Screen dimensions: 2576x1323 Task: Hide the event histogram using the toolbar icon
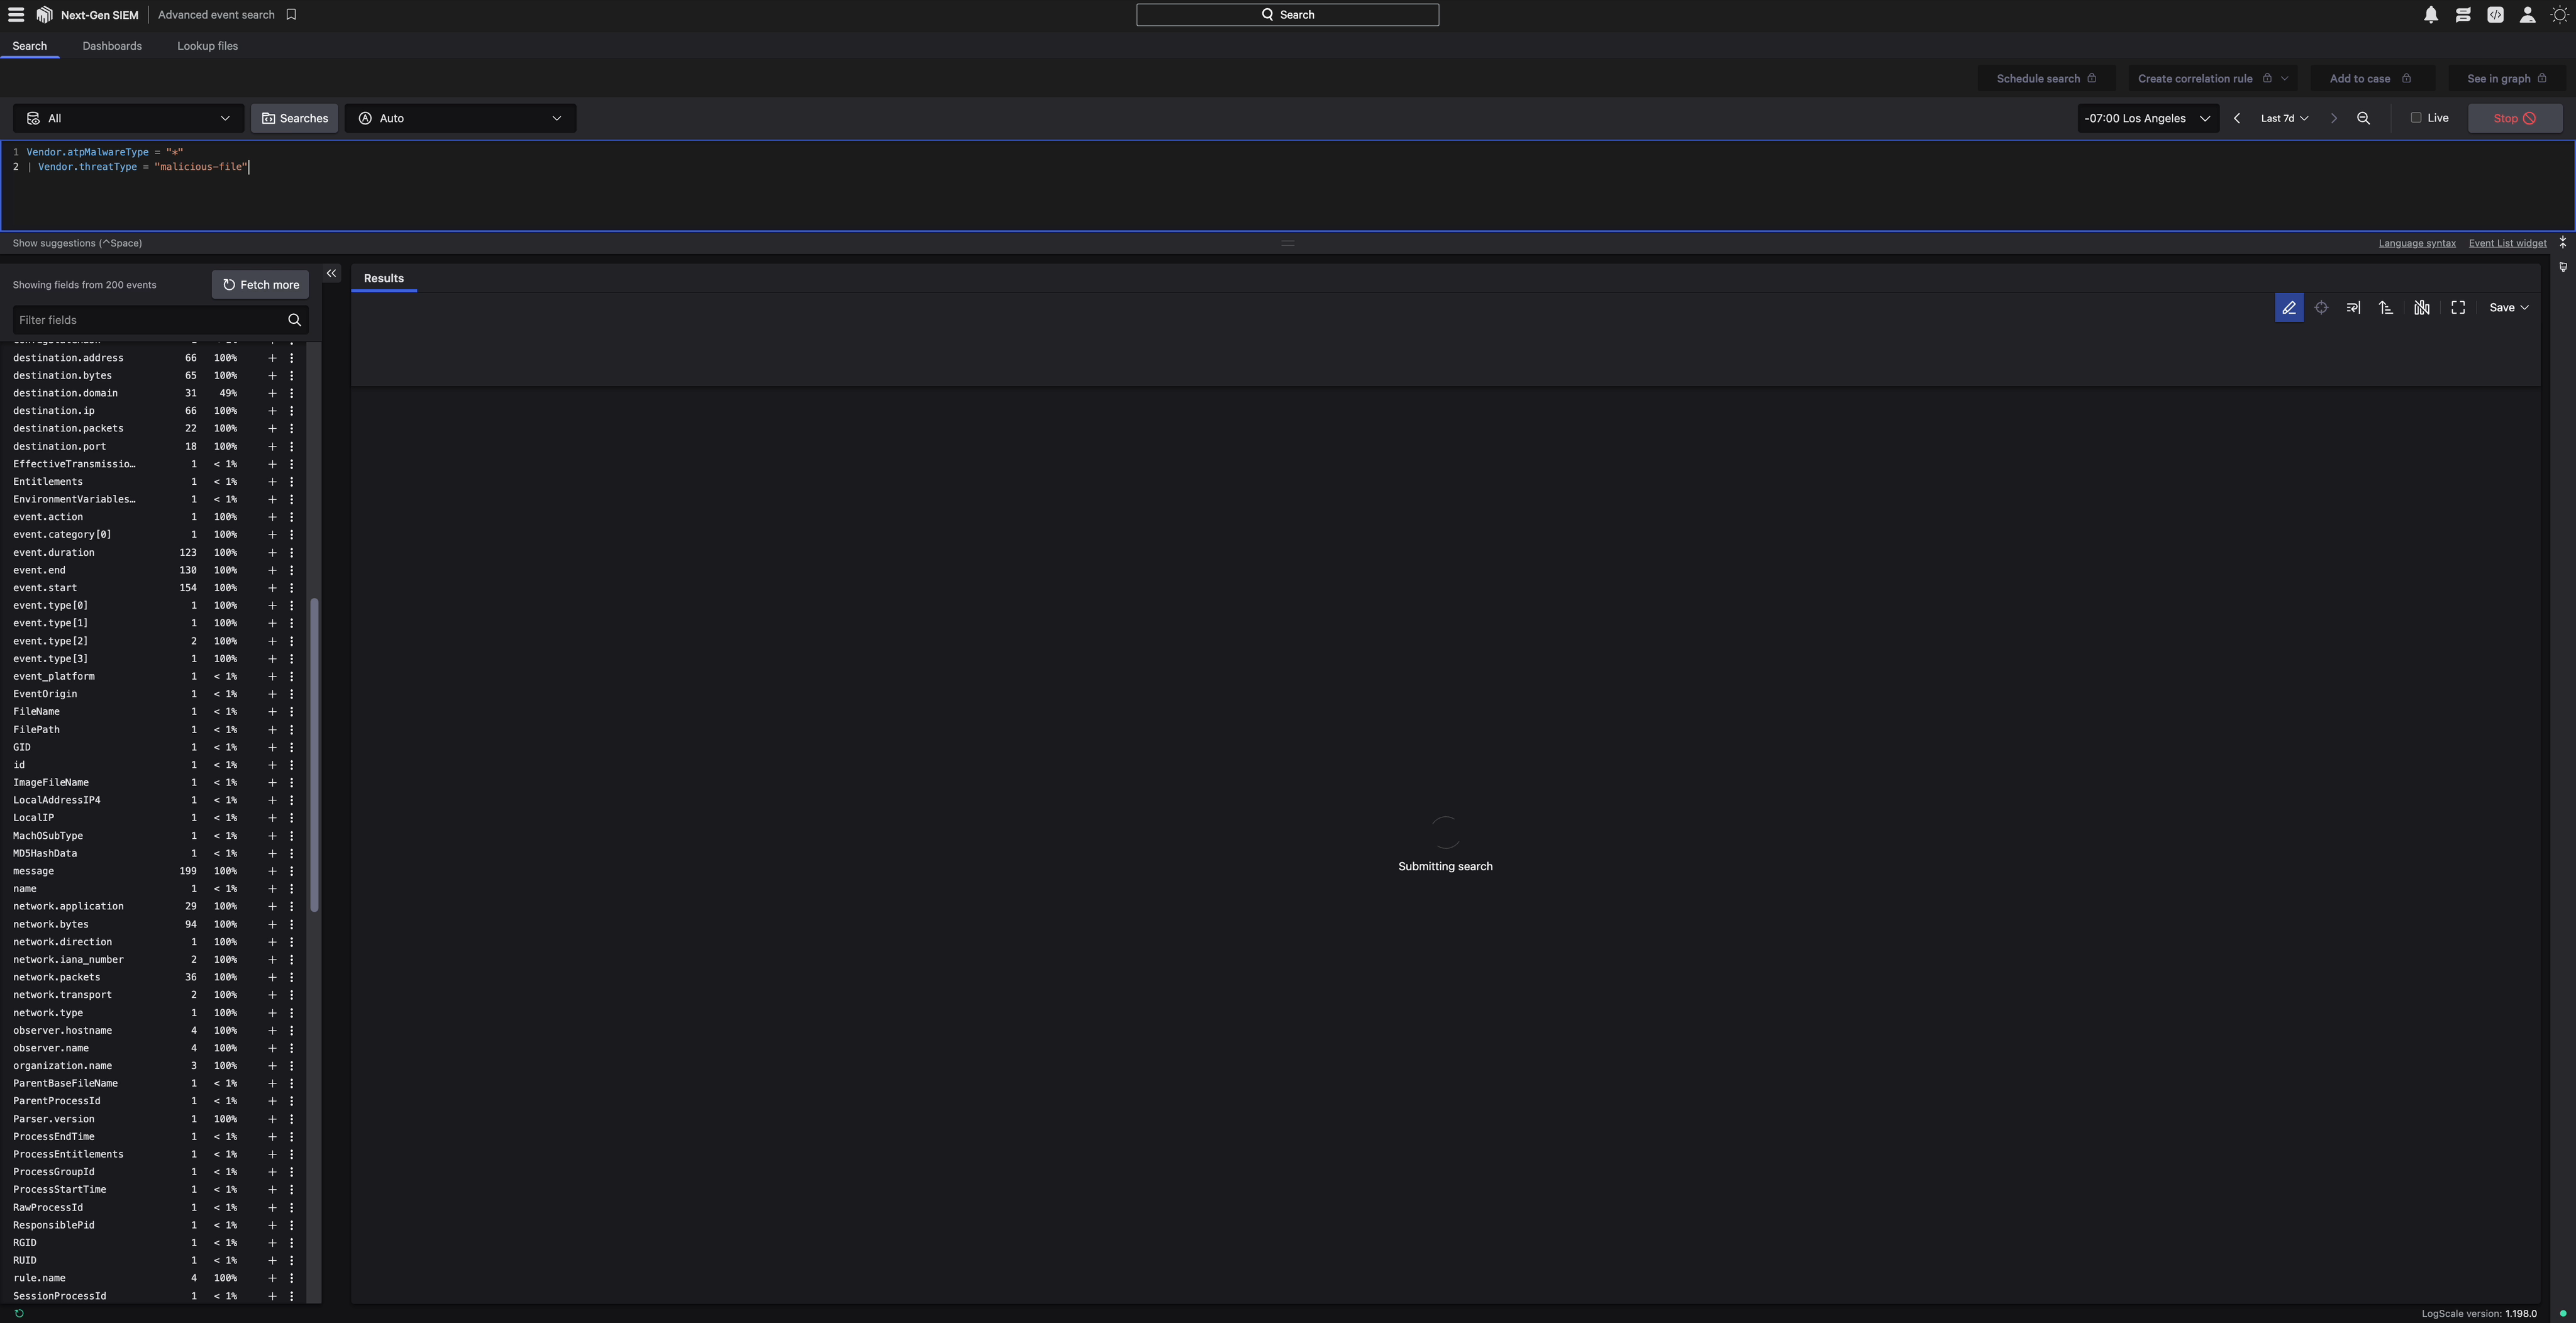[2421, 307]
